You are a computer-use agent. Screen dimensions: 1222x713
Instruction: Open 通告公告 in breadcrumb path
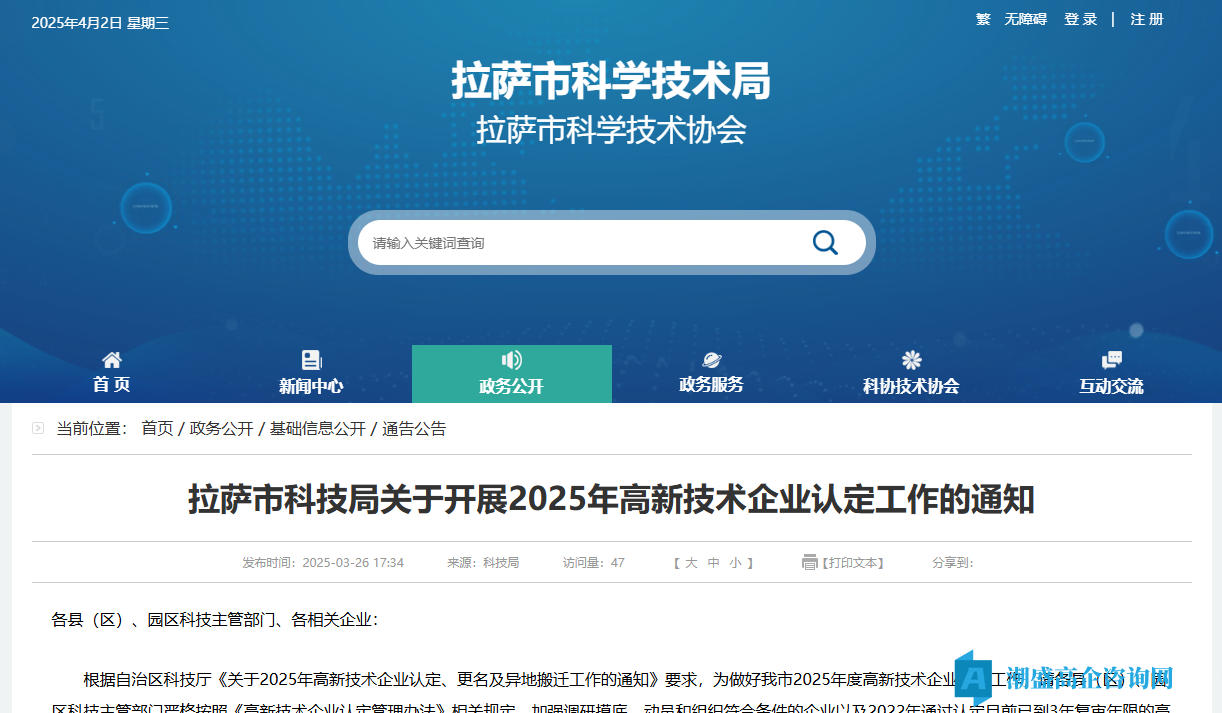coord(414,429)
